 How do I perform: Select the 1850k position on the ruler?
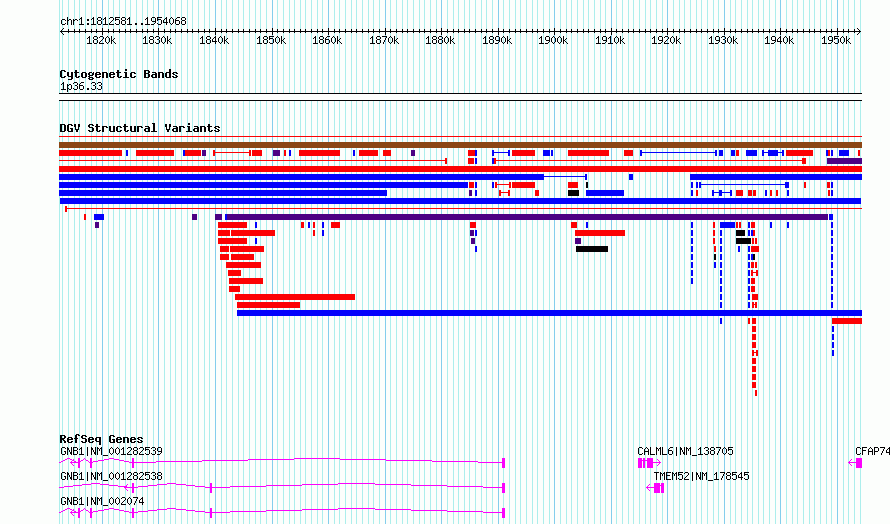pyautogui.click(x=271, y=41)
